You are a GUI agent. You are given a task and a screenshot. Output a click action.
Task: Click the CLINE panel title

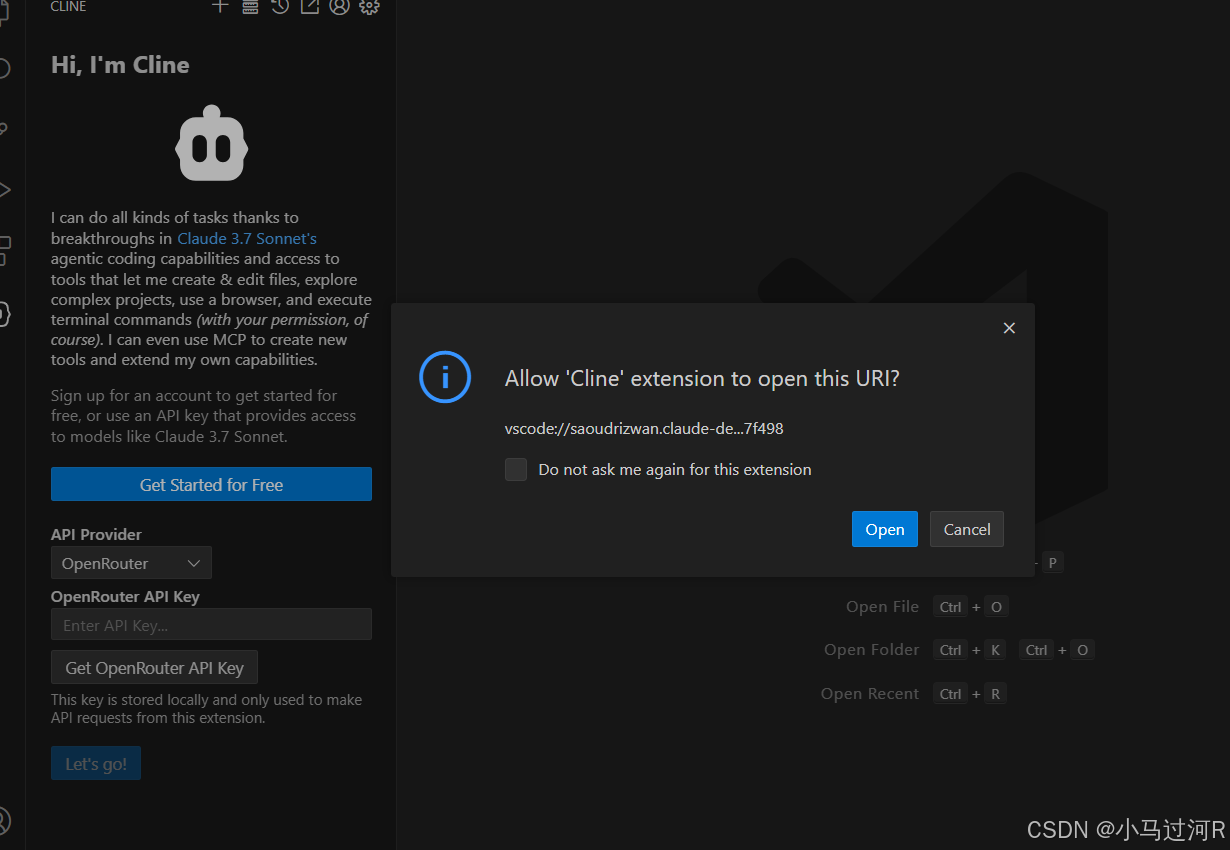(69, 6)
